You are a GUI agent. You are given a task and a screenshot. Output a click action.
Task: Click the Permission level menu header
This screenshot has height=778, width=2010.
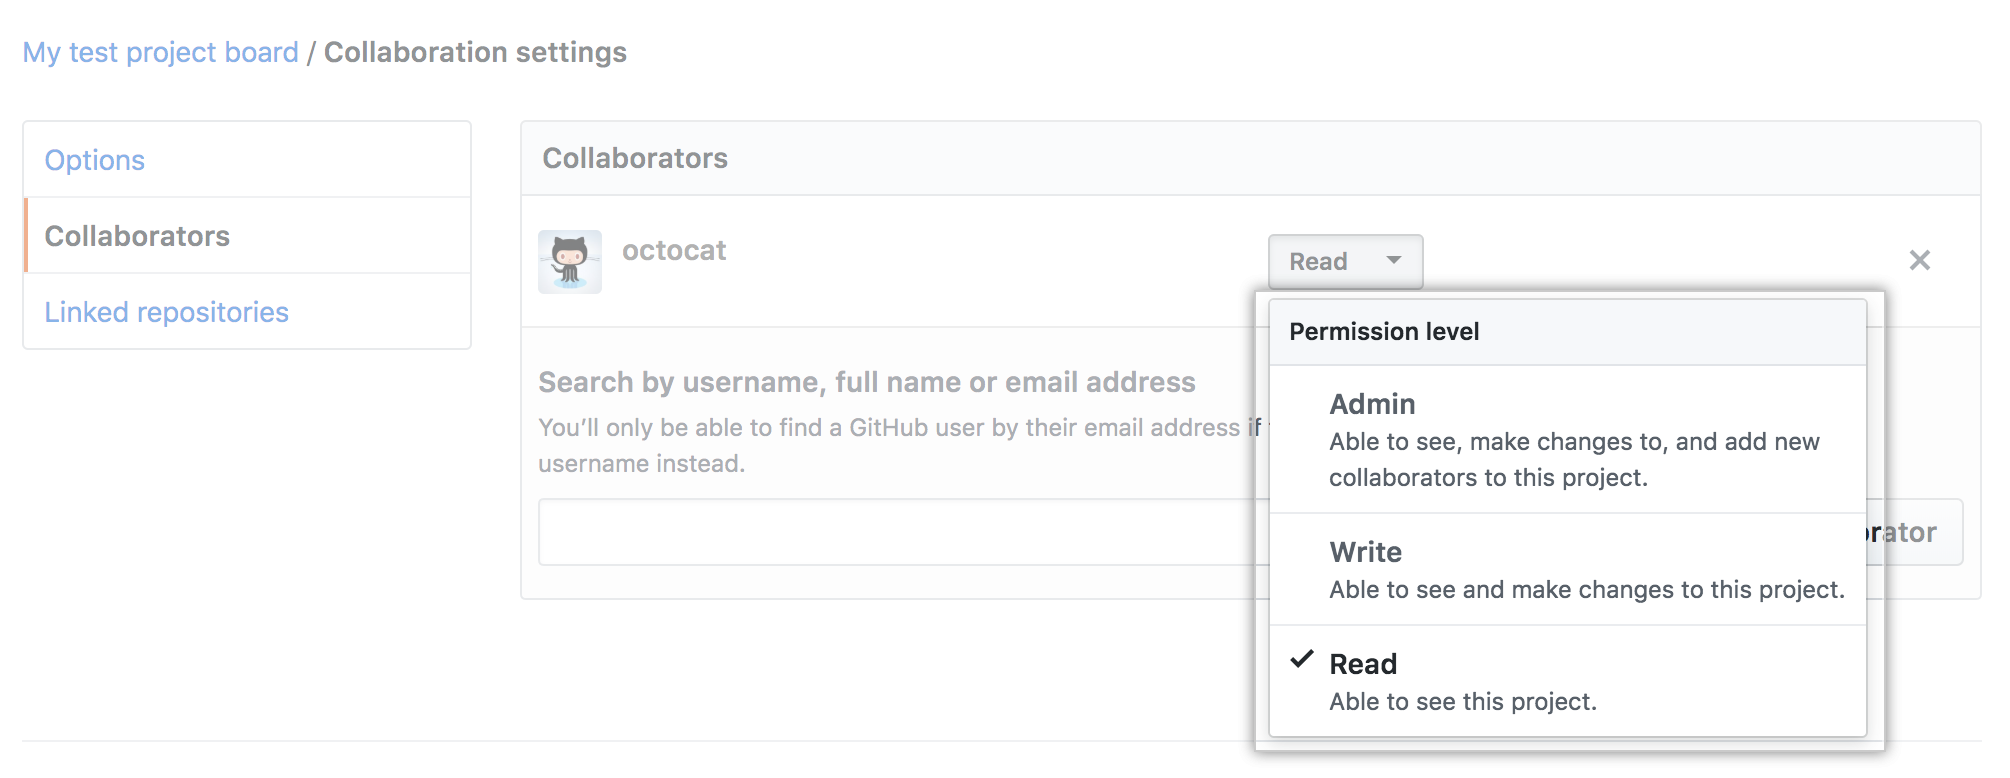[x=1384, y=332]
